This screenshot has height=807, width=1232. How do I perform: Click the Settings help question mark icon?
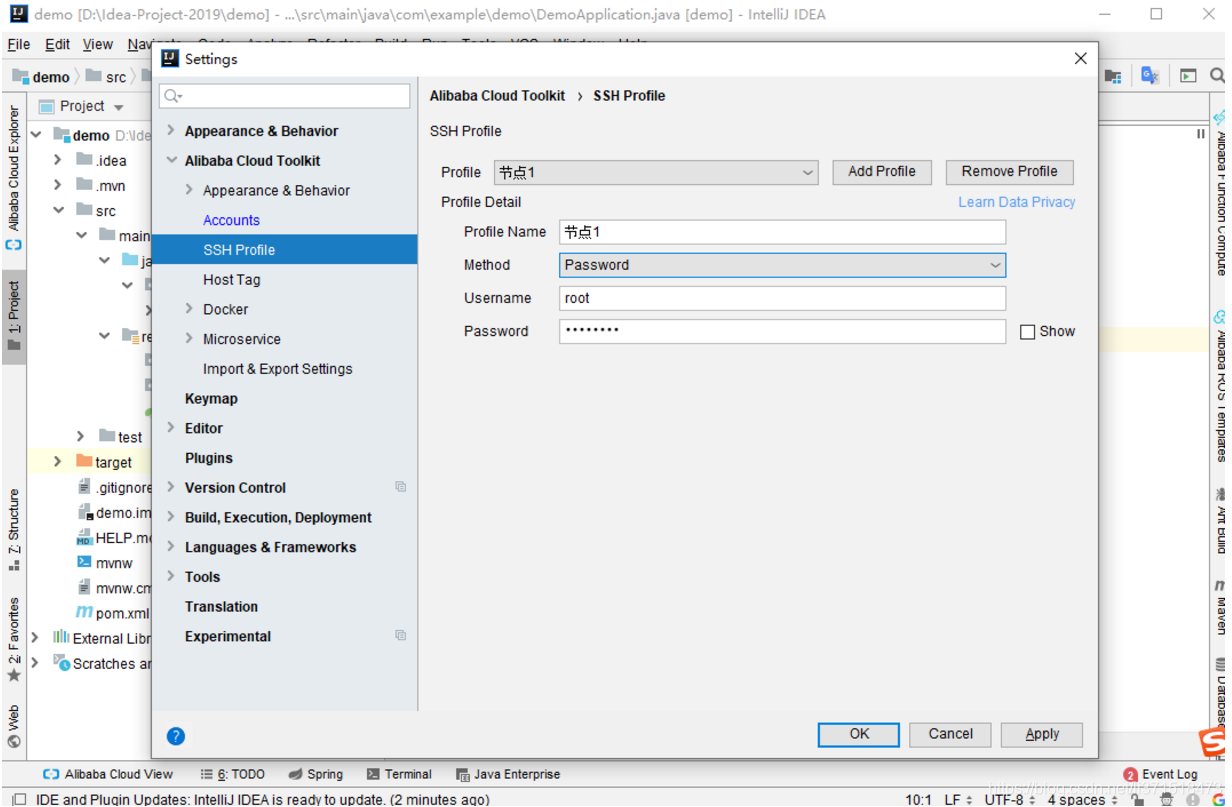(x=176, y=736)
